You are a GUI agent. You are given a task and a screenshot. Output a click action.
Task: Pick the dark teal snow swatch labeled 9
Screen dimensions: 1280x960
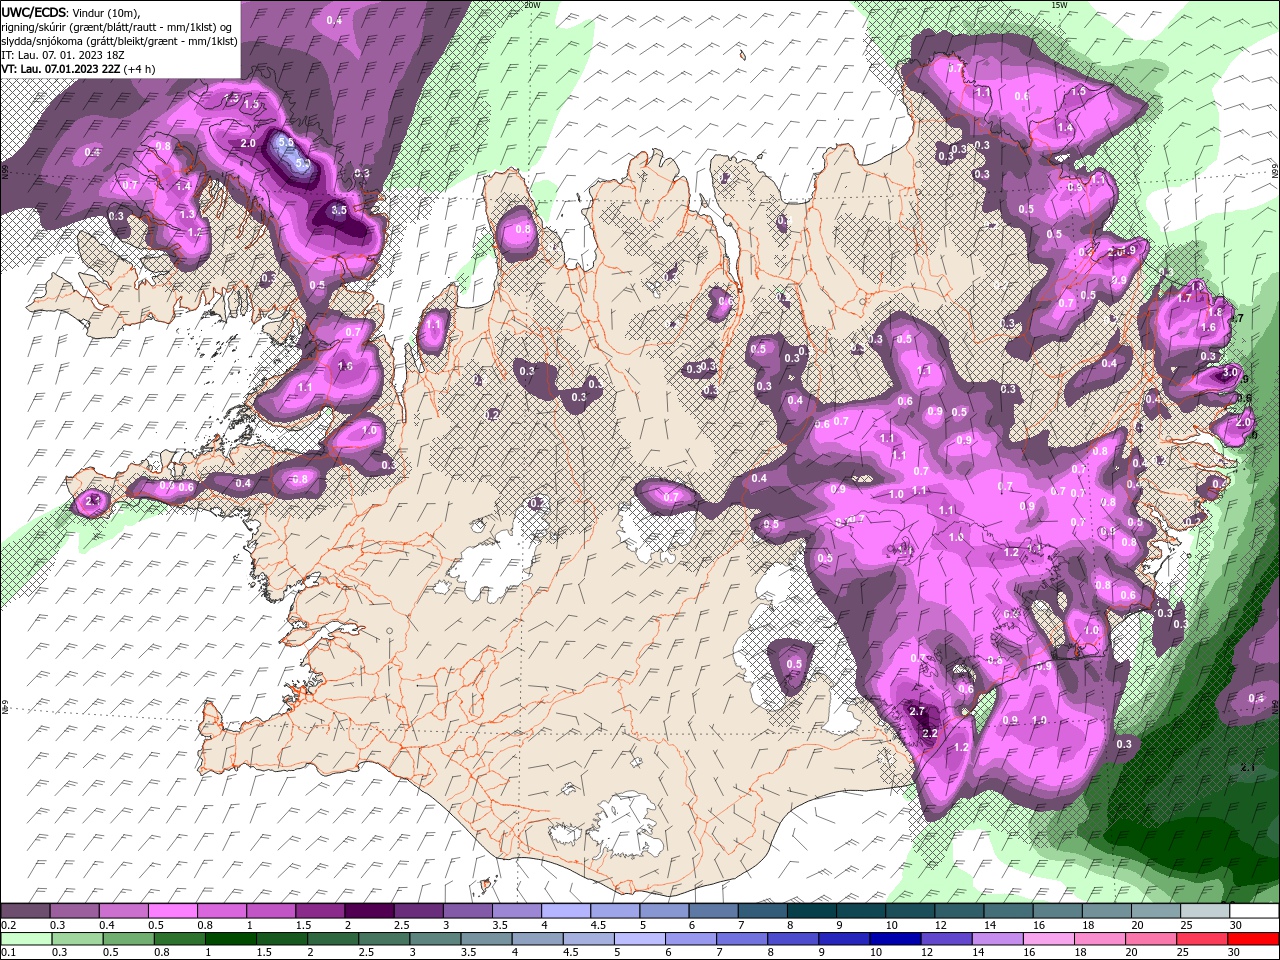tap(861, 911)
